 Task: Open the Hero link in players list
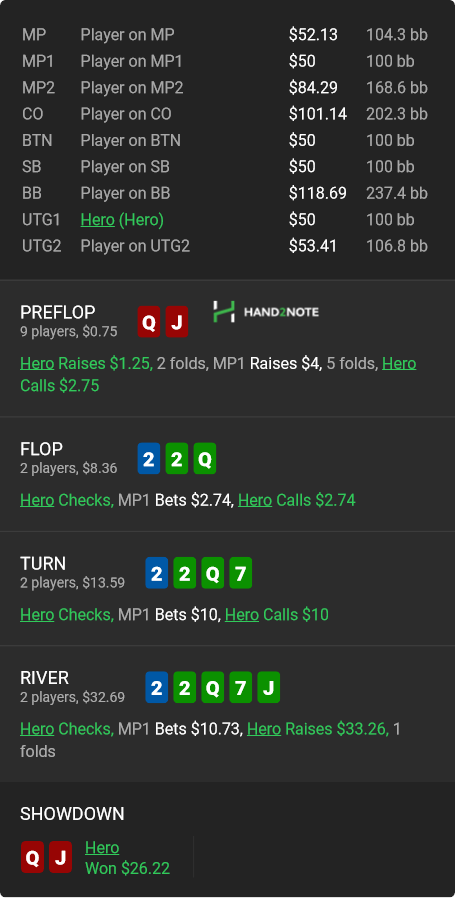(x=97, y=219)
